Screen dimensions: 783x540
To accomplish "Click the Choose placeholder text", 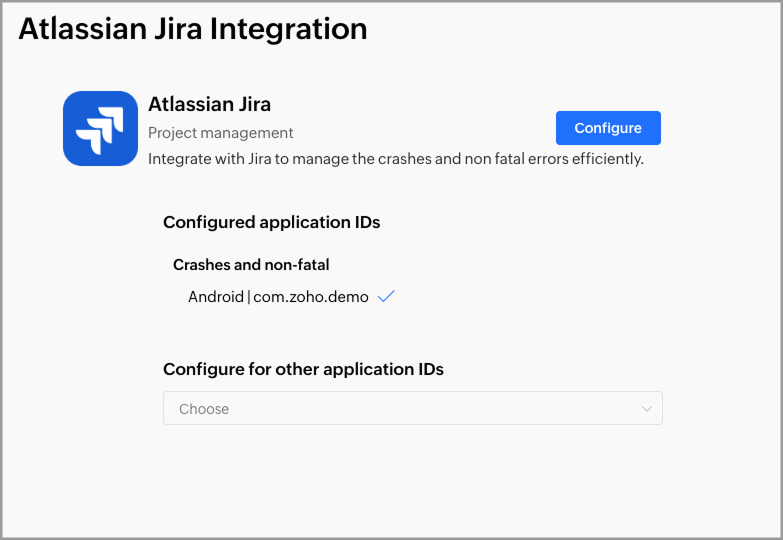I will pyautogui.click(x=204, y=409).
